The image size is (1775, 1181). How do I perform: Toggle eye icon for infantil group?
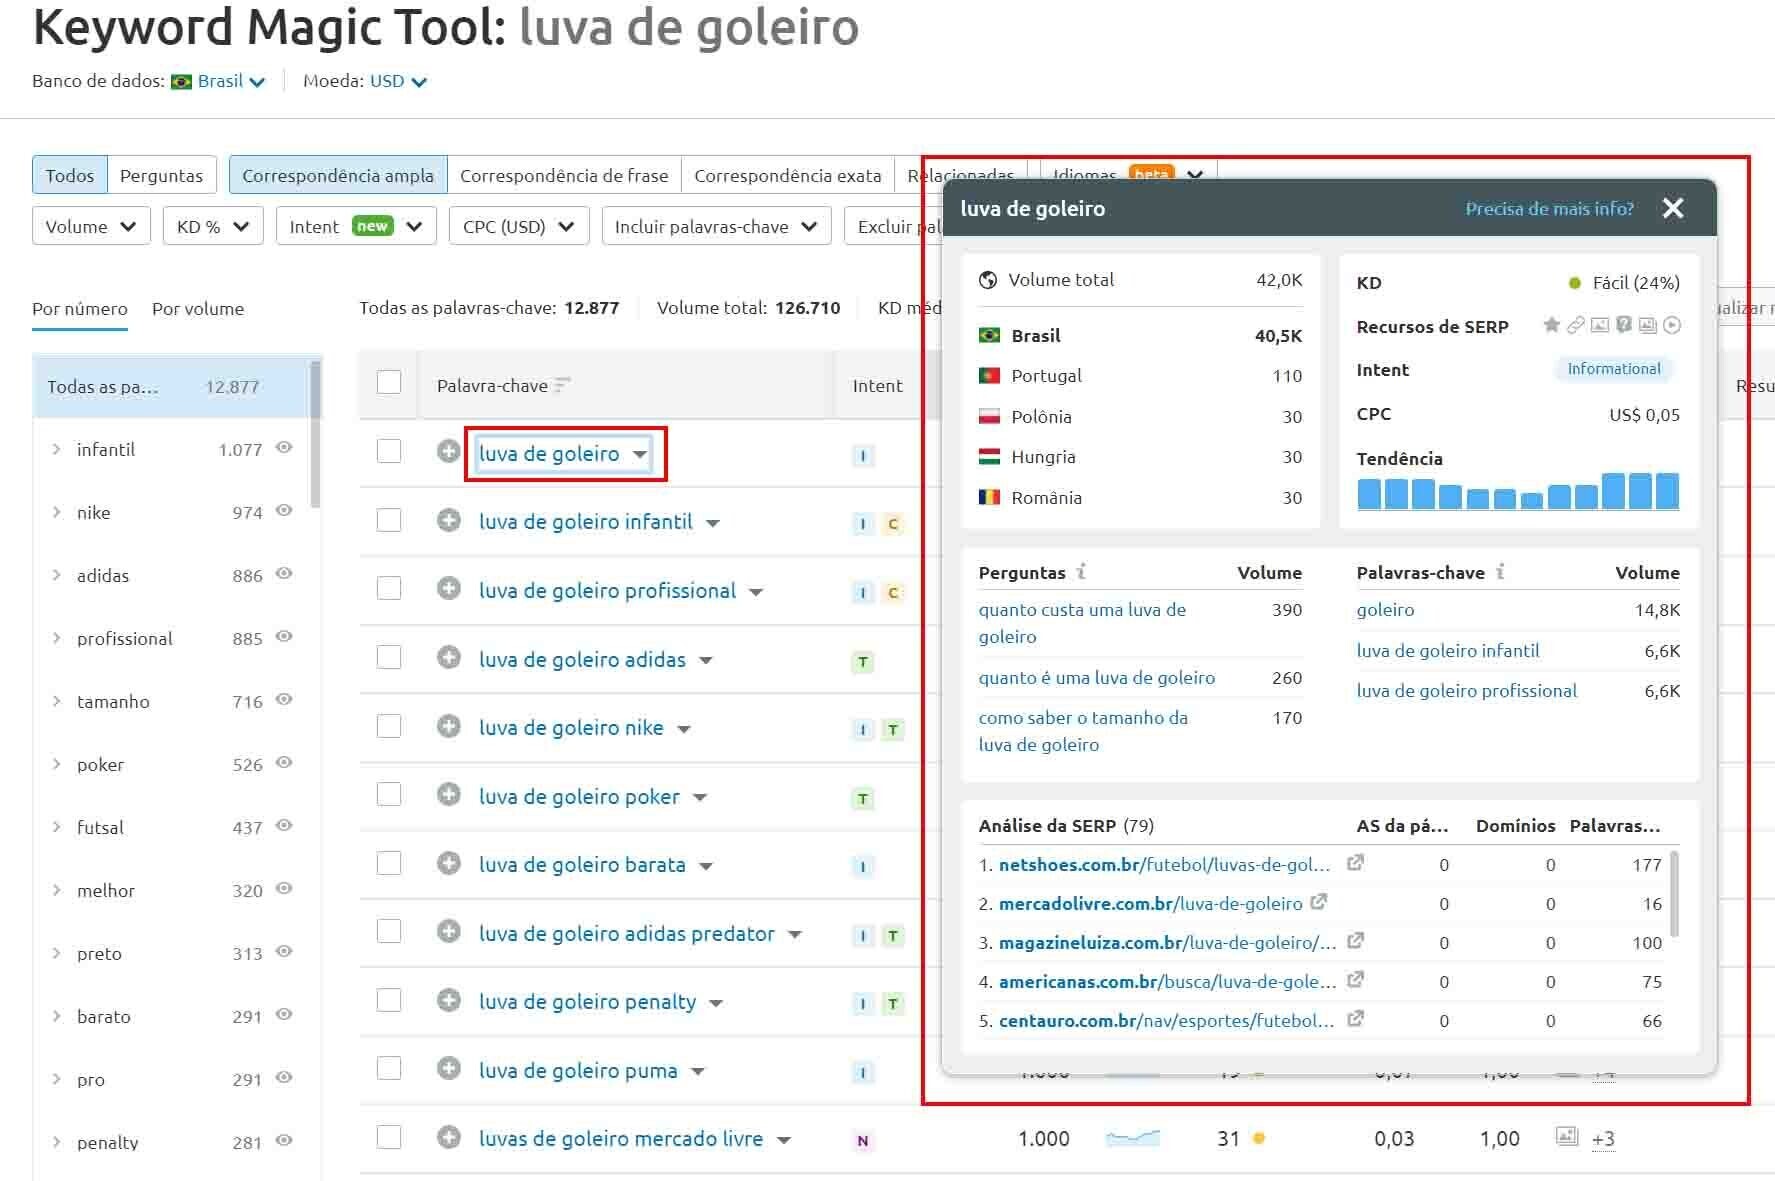(x=284, y=448)
